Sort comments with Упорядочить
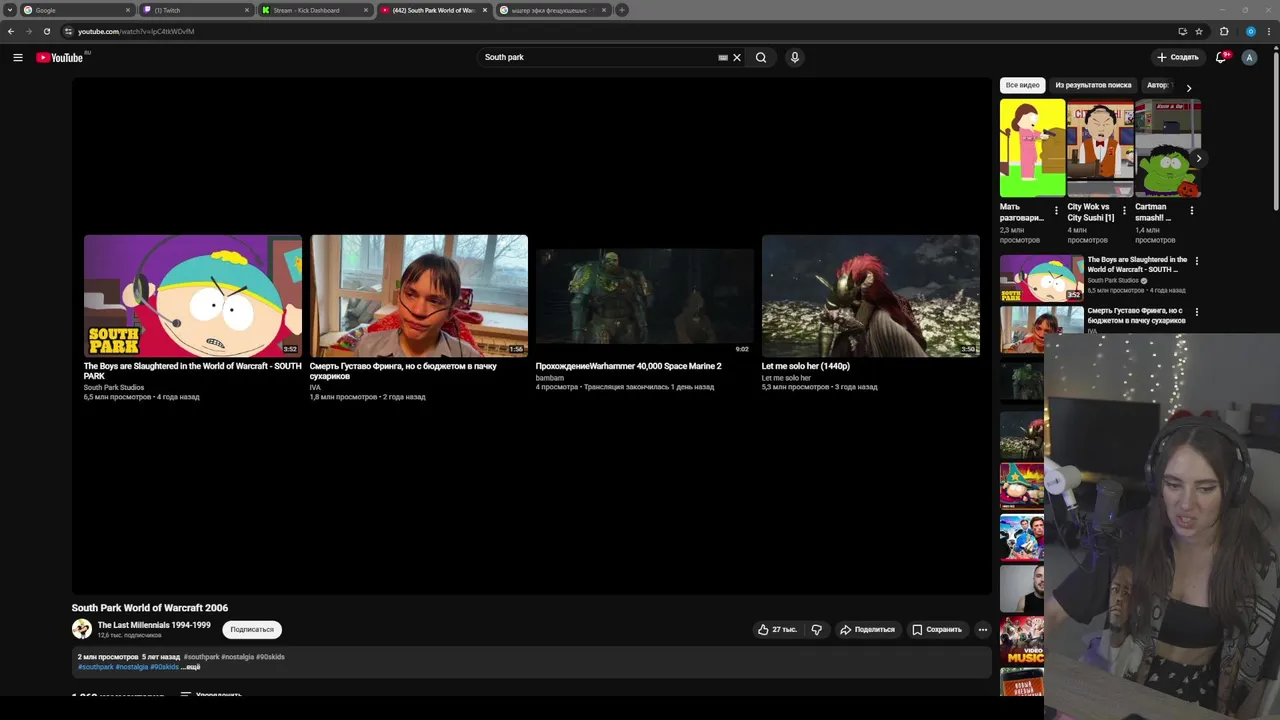1280x720 pixels. point(211,694)
